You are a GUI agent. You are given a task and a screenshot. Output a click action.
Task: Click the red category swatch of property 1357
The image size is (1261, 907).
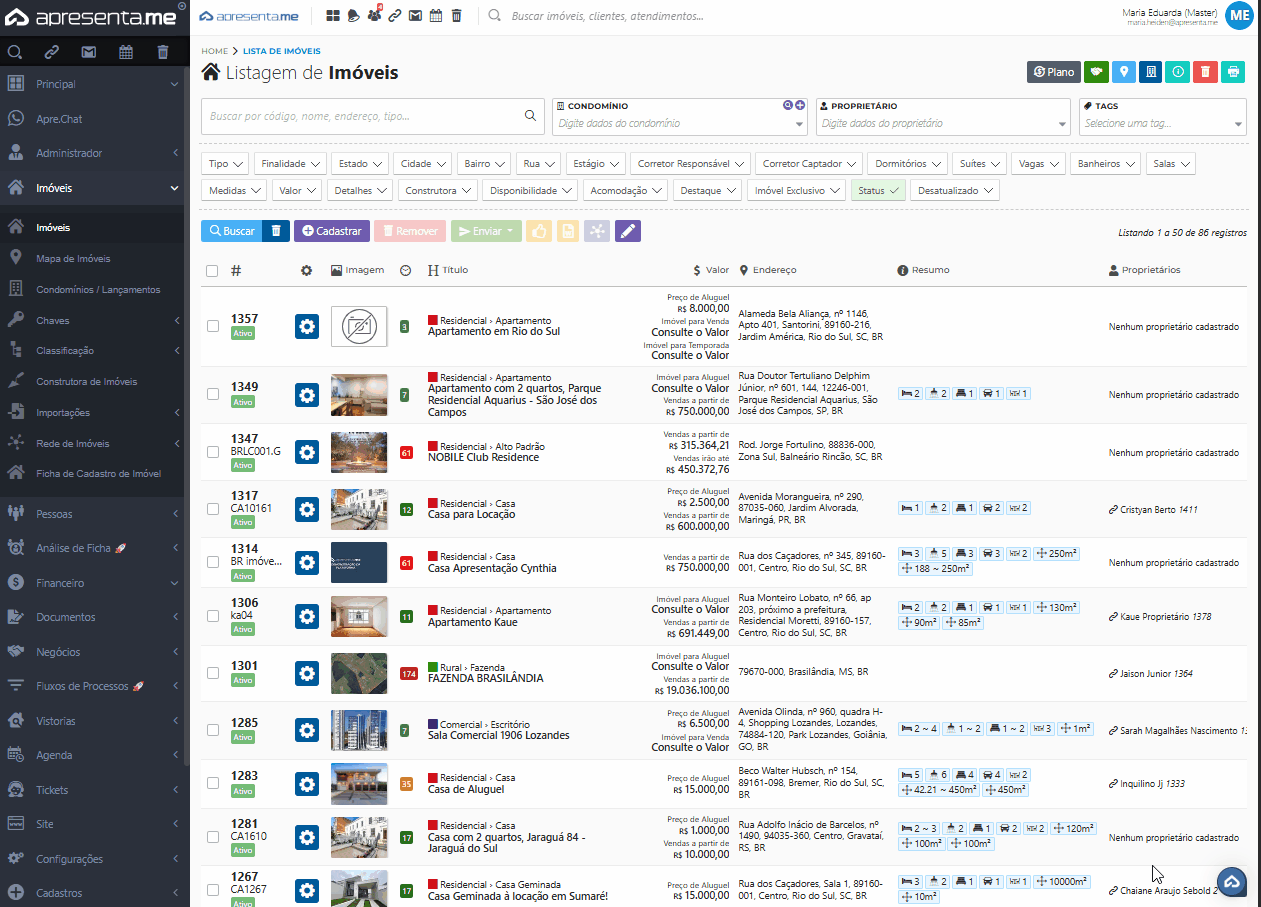coord(432,321)
